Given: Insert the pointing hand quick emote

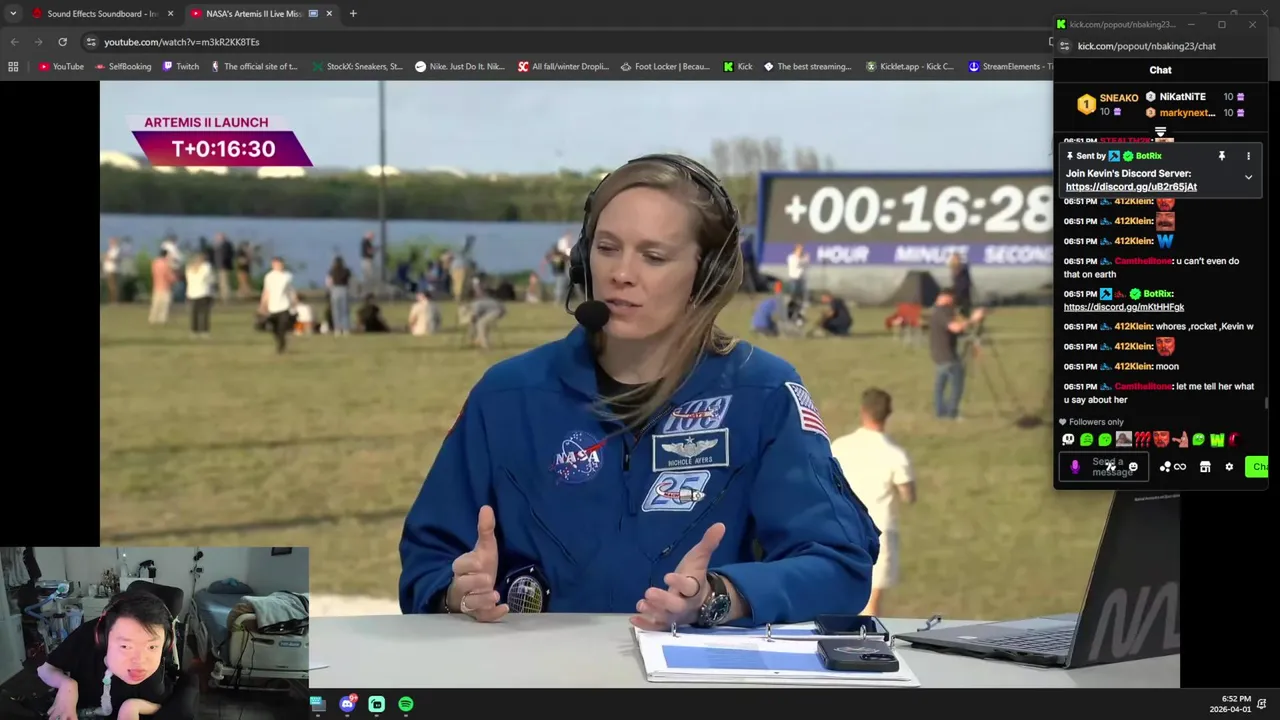Looking at the screenshot, I should (1180, 439).
